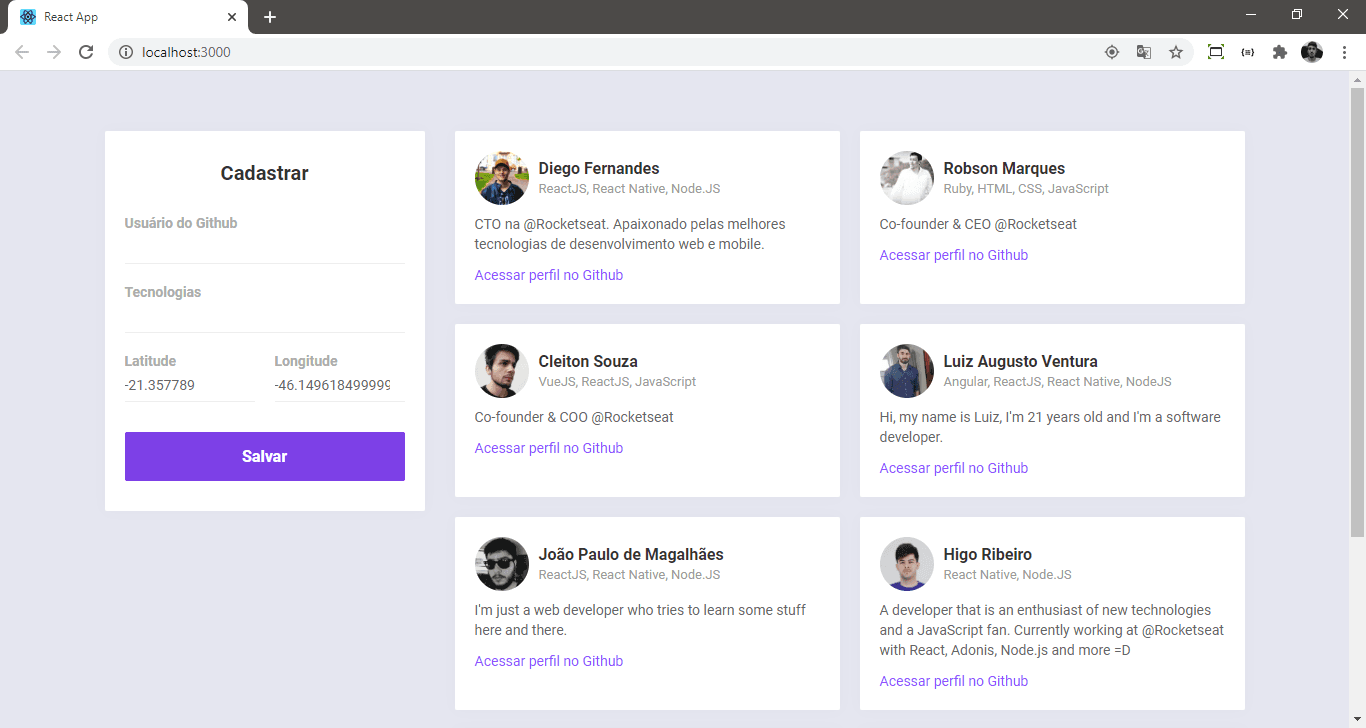Open the Chrome extensions puzzle piece icon
The height and width of the screenshot is (728, 1366).
click(1280, 51)
